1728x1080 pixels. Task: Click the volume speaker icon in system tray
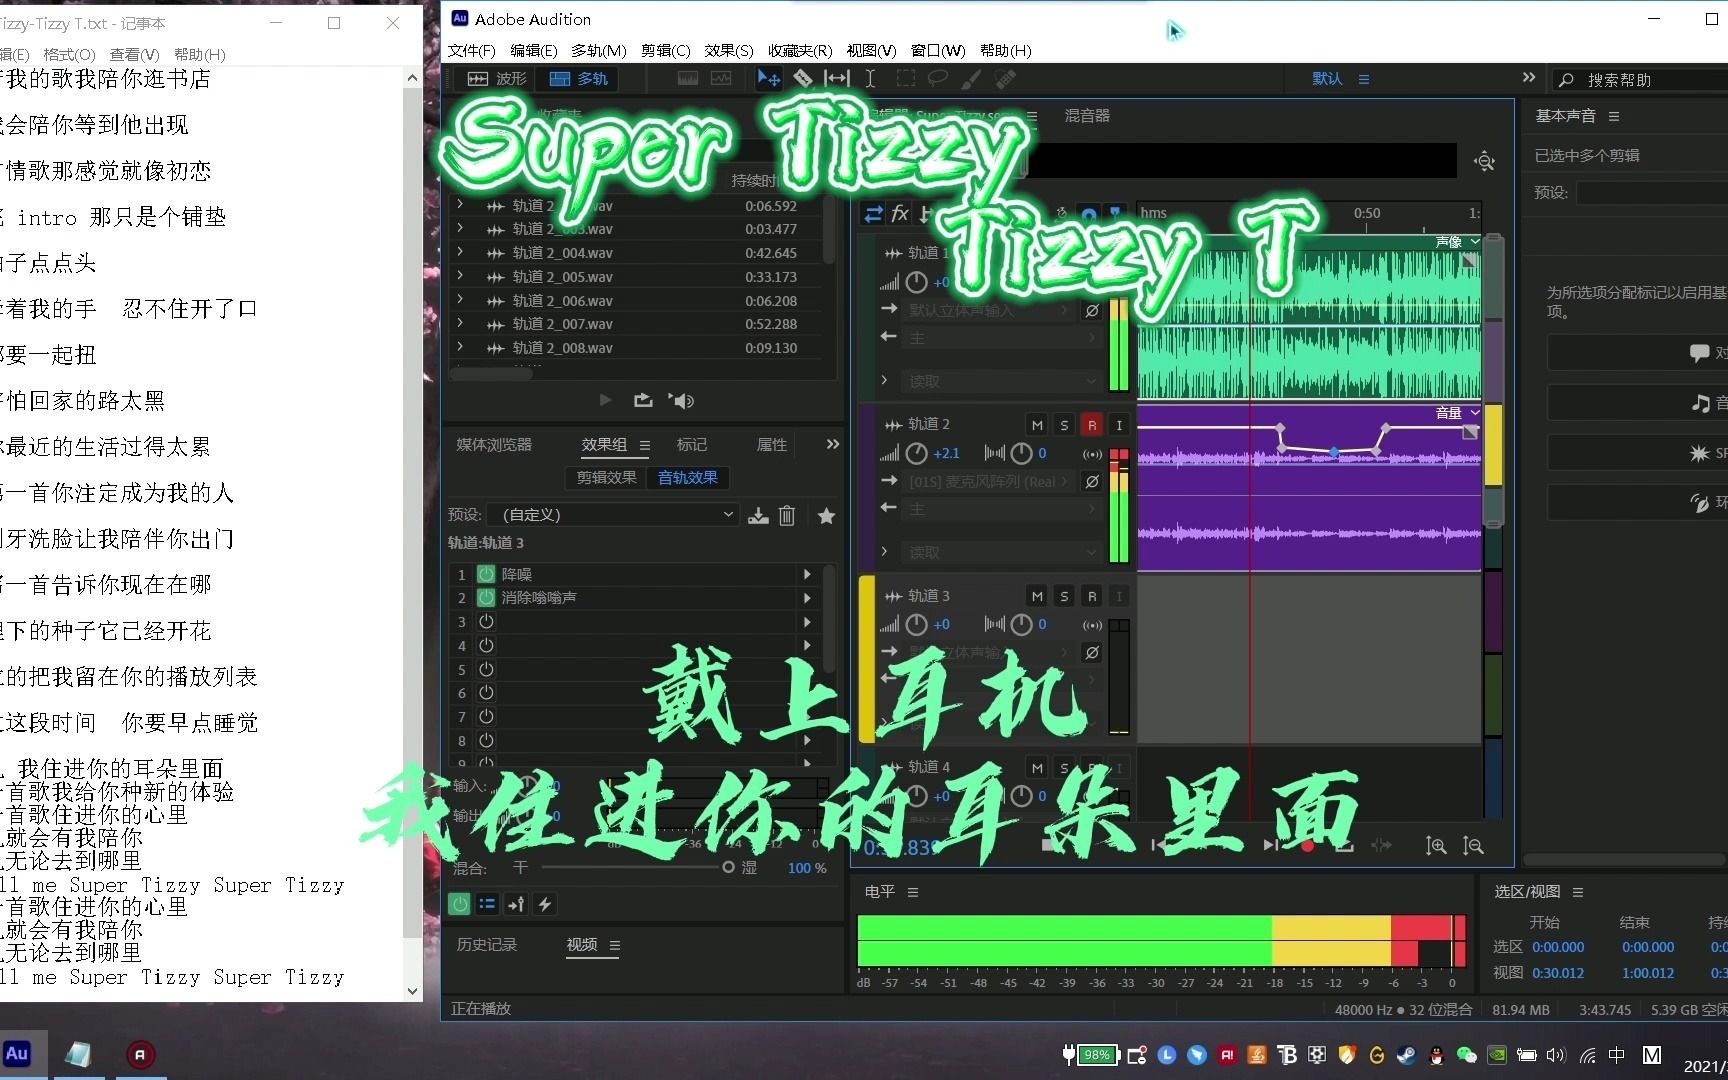pyautogui.click(x=1555, y=1054)
